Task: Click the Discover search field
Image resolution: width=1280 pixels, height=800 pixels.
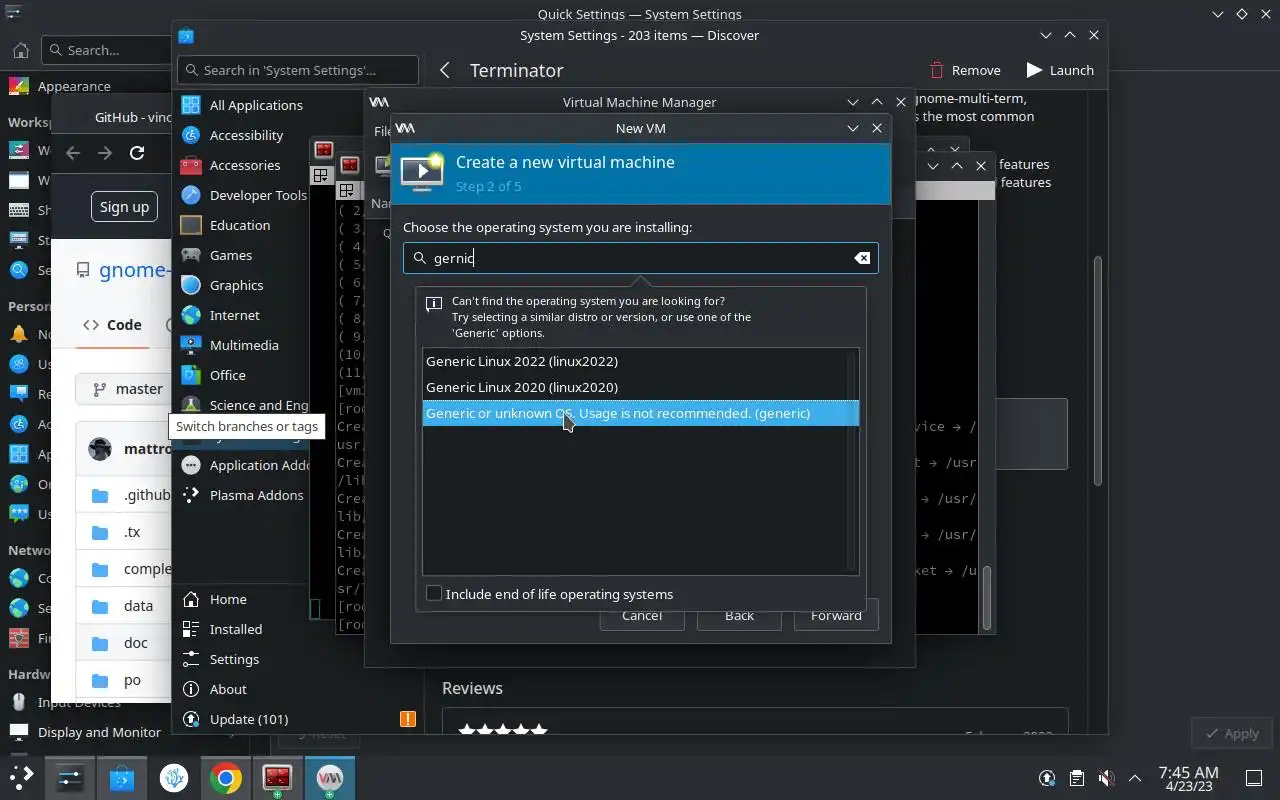Action: click(298, 70)
